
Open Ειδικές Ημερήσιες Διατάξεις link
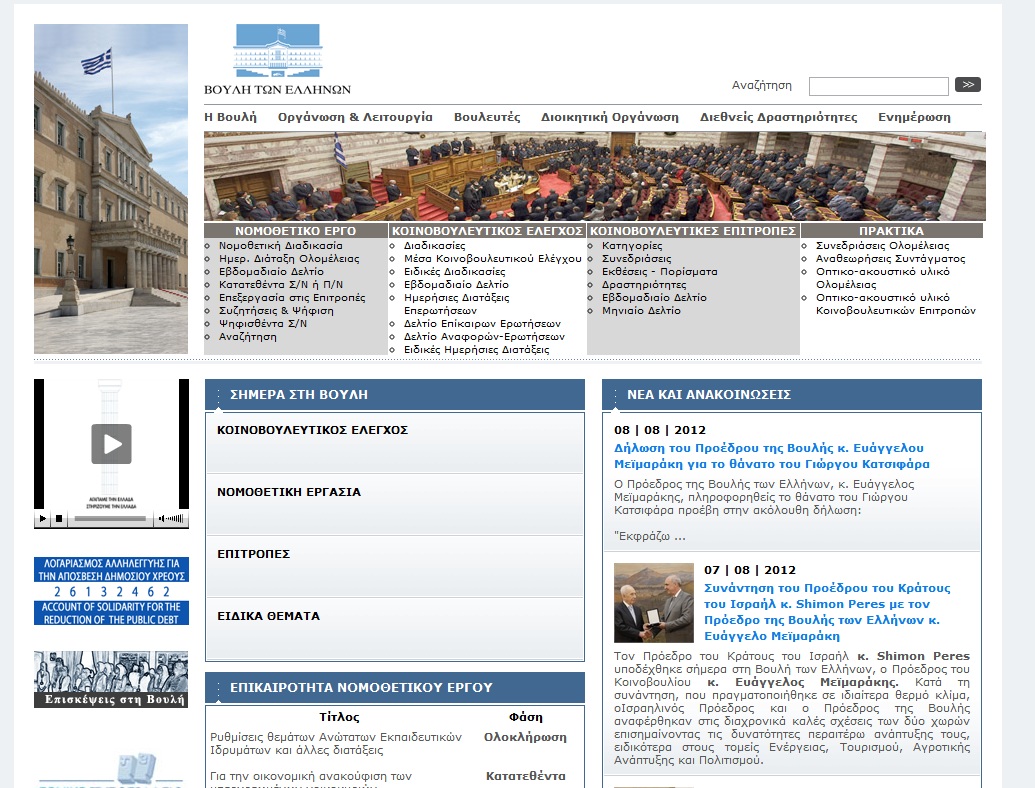pos(476,350)
